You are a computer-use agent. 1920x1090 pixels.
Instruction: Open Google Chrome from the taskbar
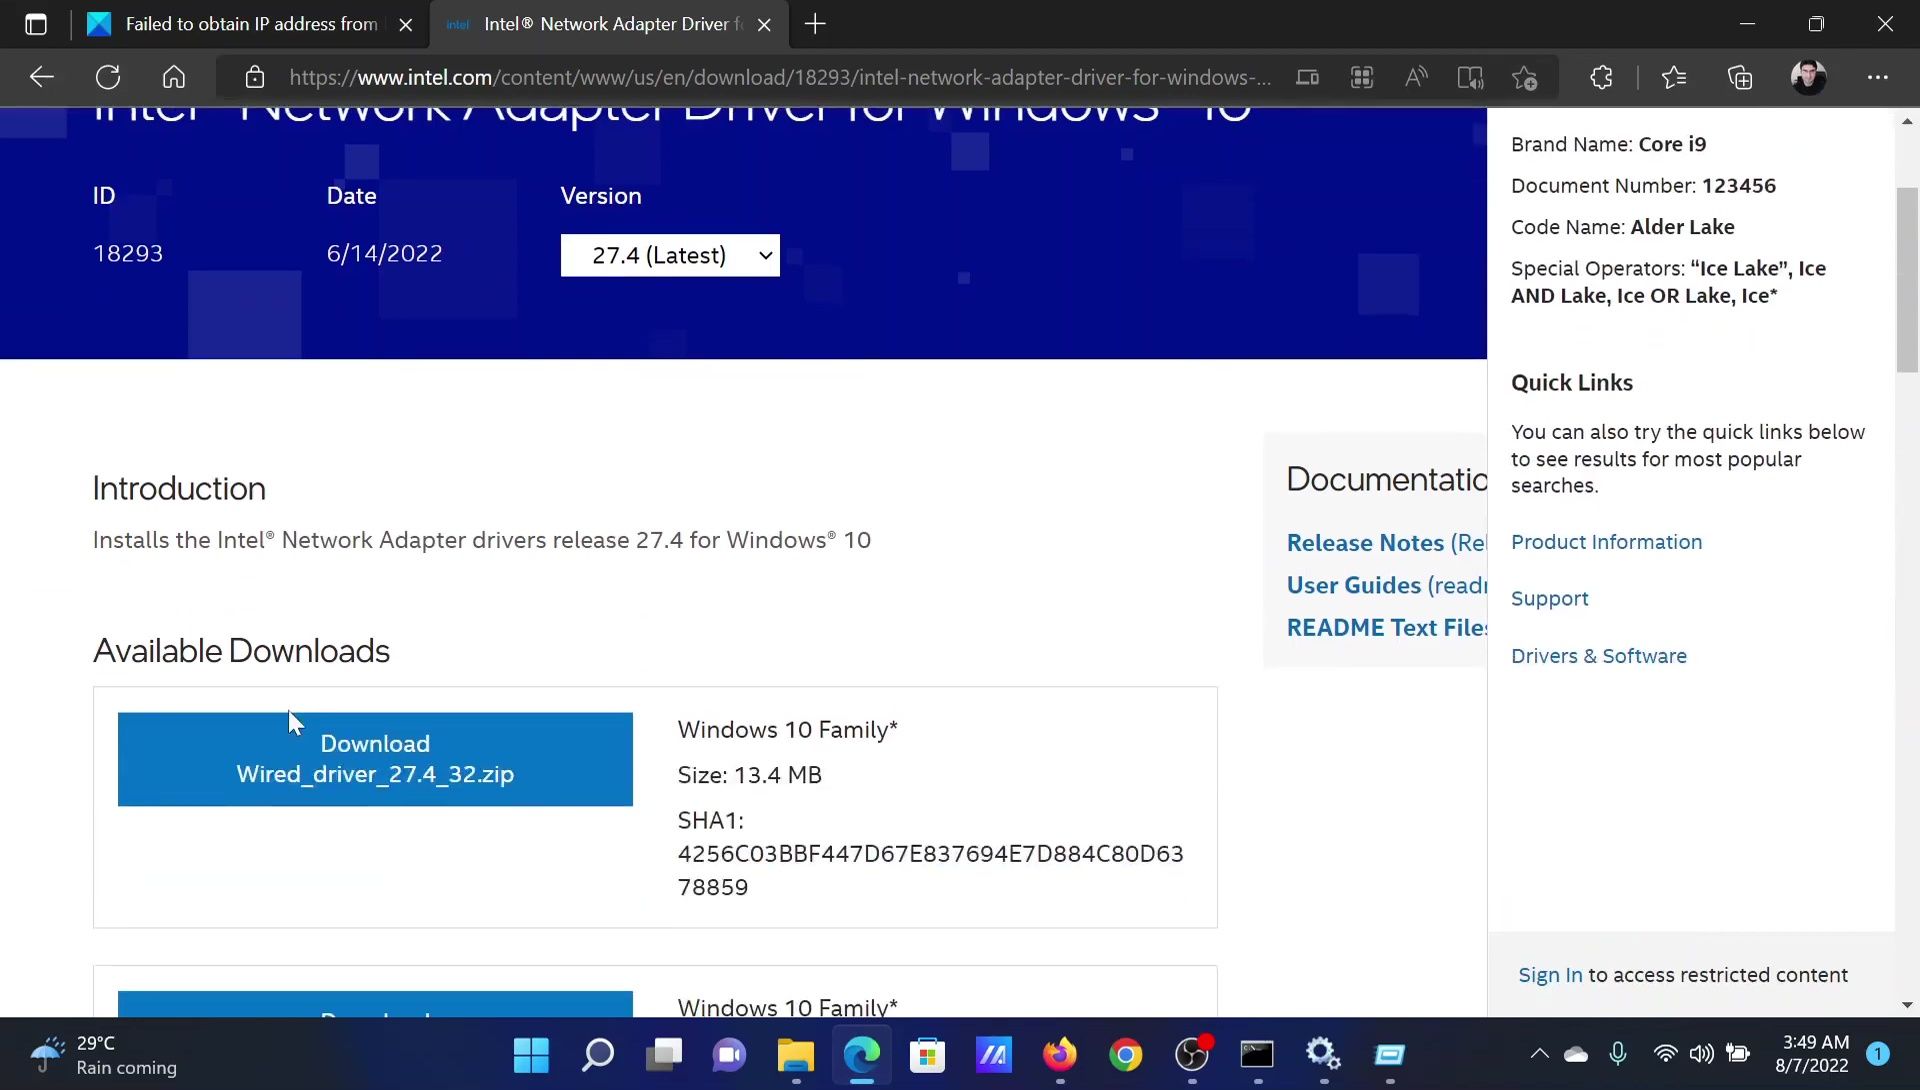1126,1054
